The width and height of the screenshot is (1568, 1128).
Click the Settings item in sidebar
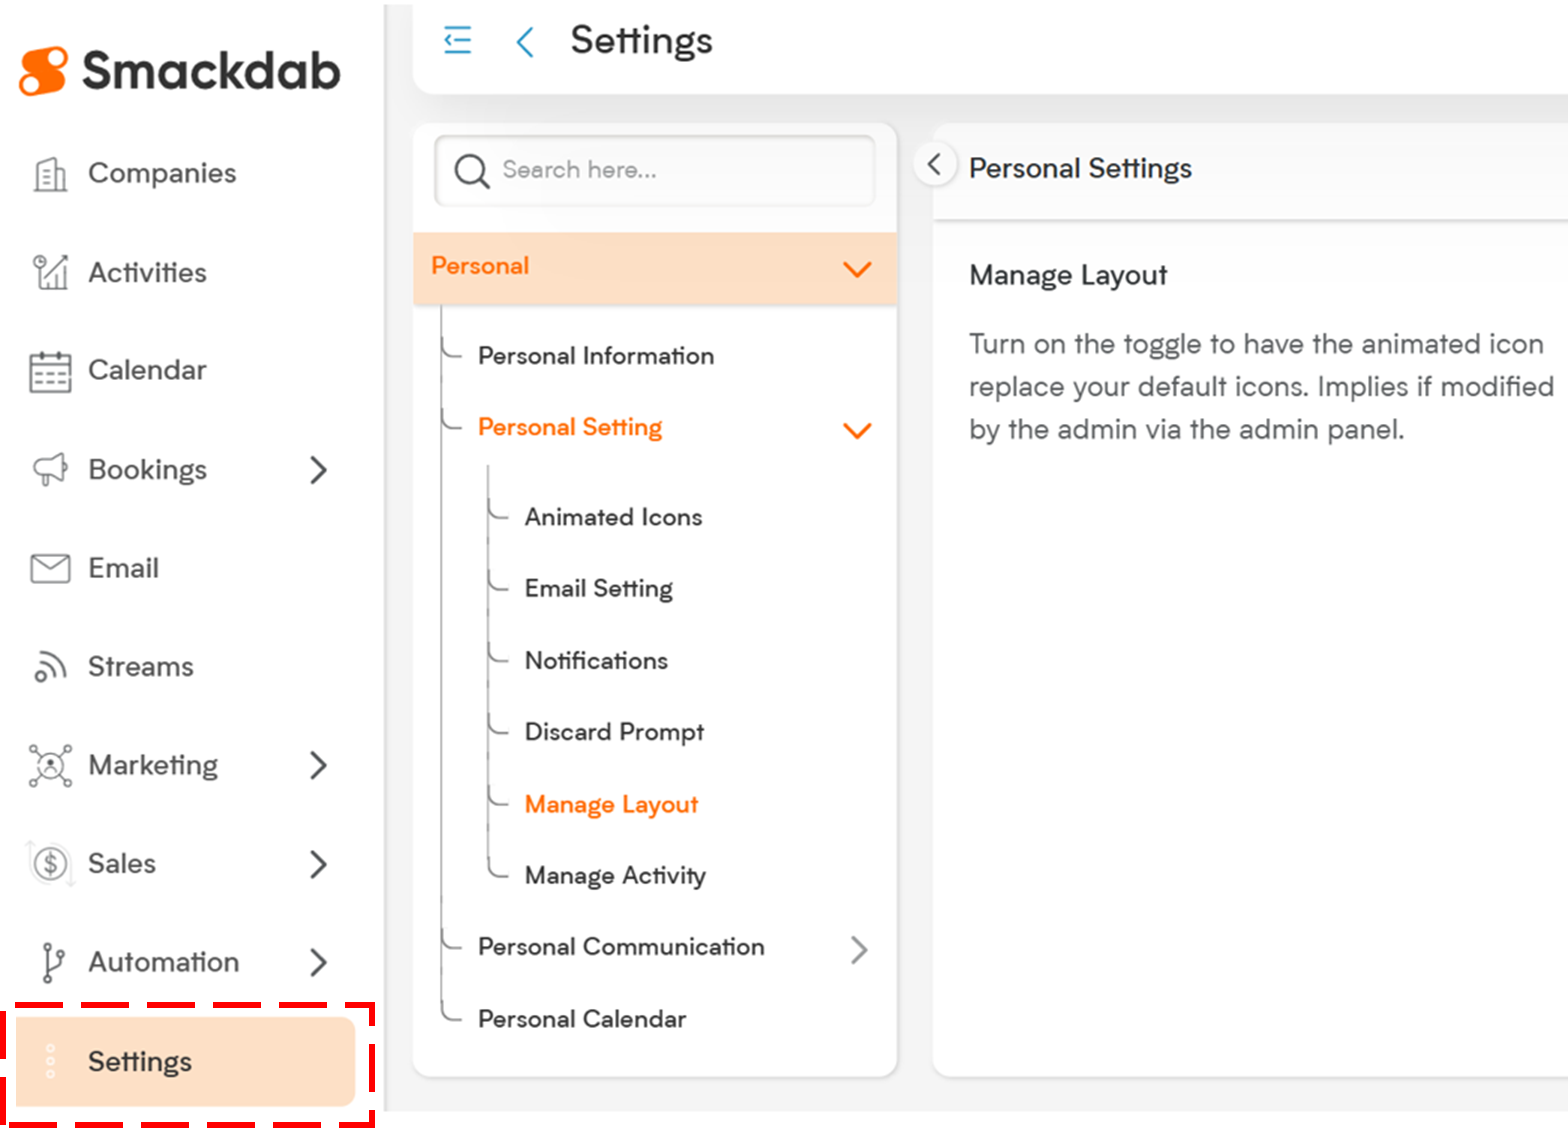click(x=186, y=1062)
